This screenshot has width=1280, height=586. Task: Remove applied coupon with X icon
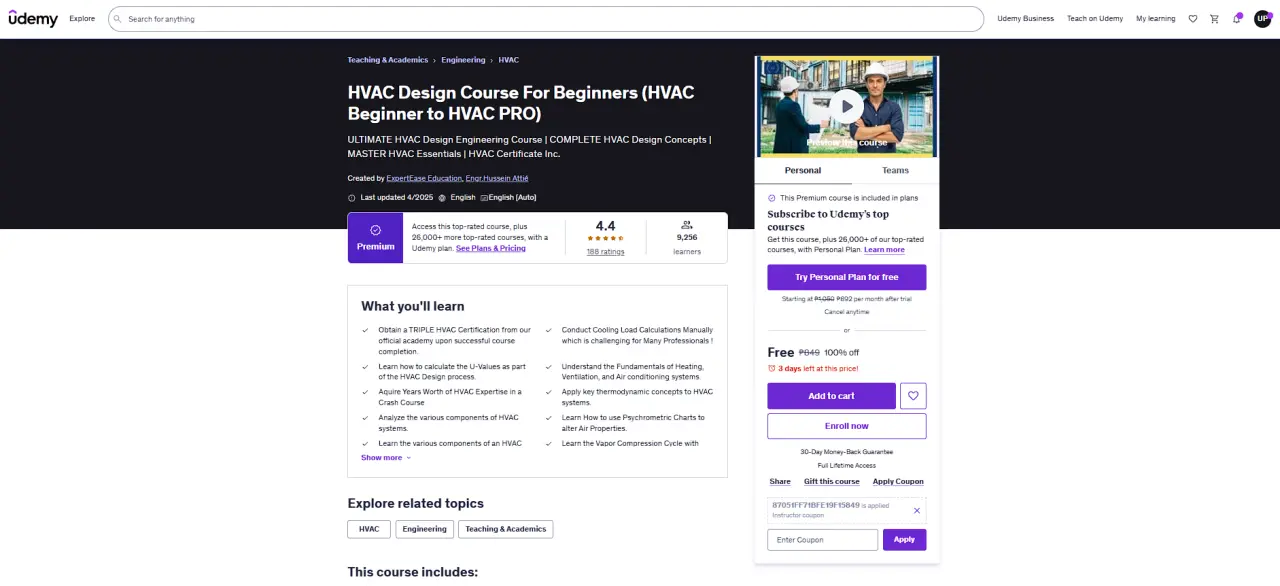(x=917, y=510)
